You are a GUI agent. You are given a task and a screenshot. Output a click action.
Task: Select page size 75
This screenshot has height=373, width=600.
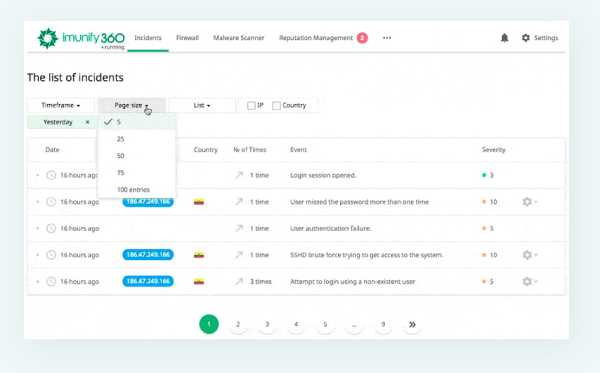click(x=137, y=173)
